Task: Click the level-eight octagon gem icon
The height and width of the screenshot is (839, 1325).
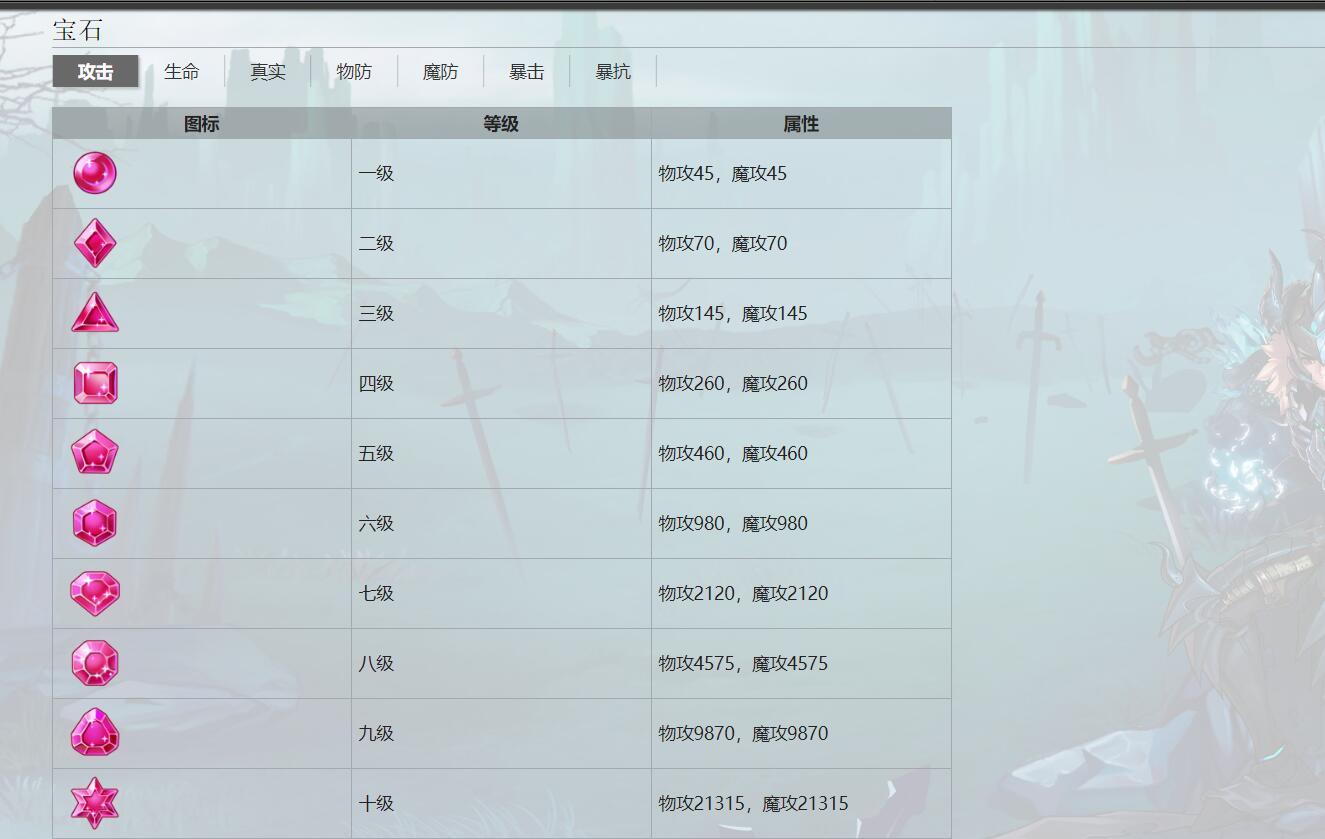Action: point(95,663)
